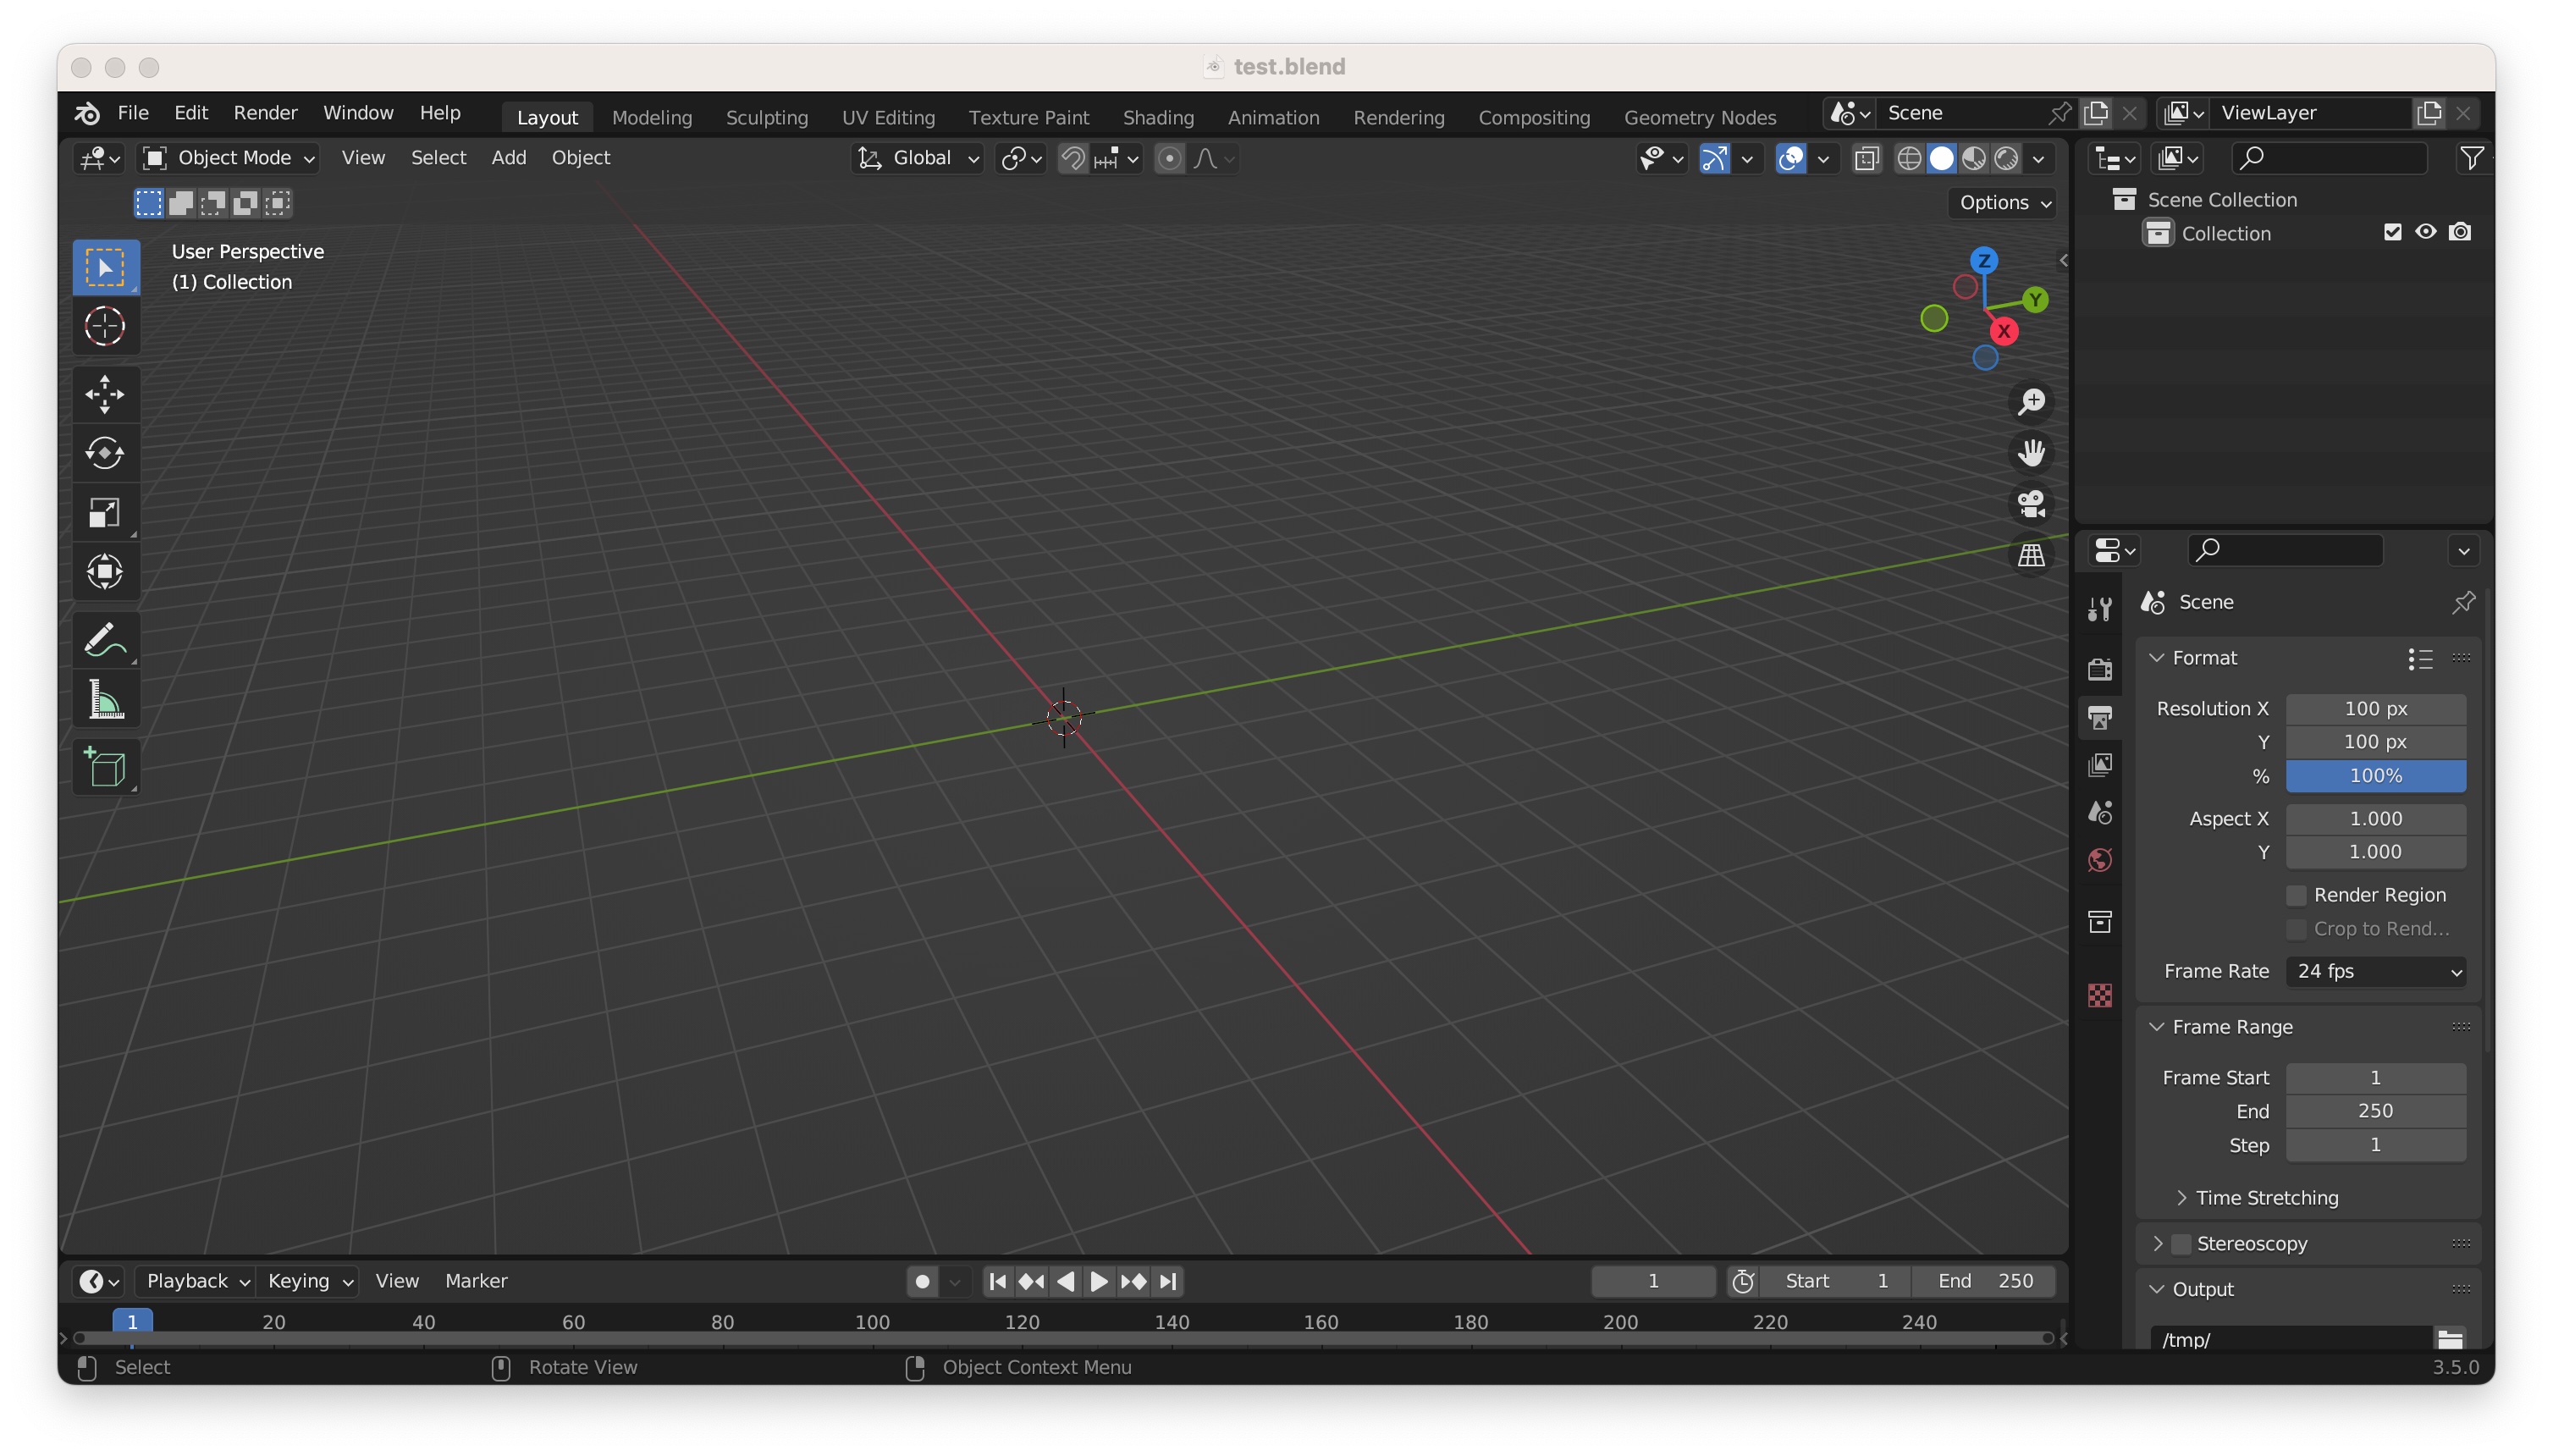Viewport: 2553px width, 1456px height.
Task: Open the Keying popover
Action: (x=309, y=1281)
